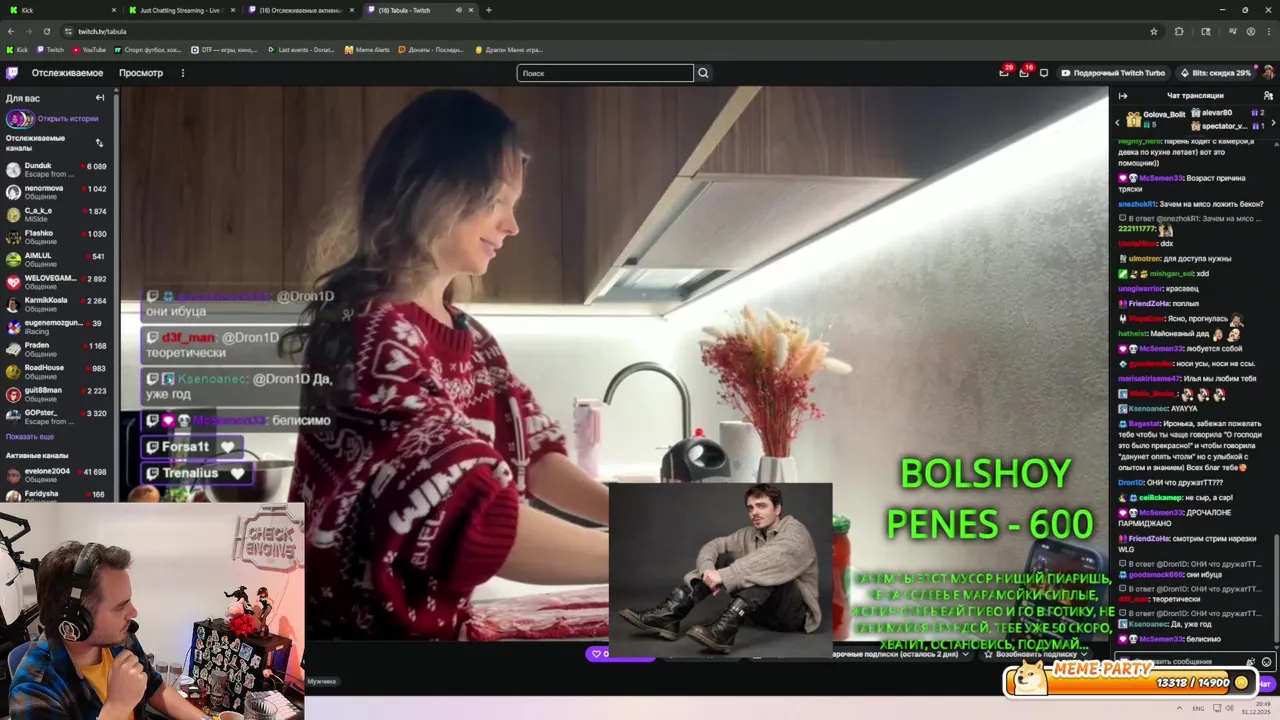Reload the page with the refresh icon
Viewport: 1280px width, 720px height.
click(x=46, y=31)
